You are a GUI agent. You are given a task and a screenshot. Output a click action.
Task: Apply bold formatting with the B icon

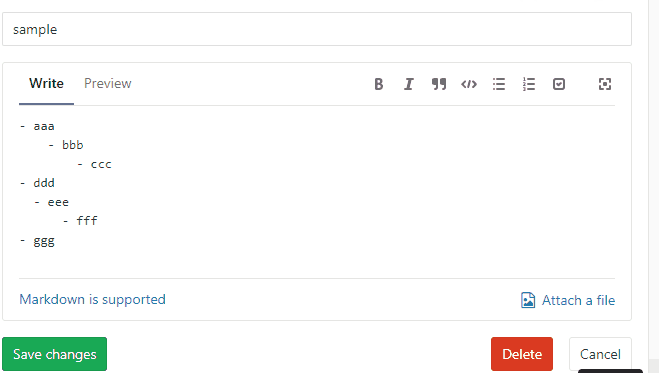(379, 84)
